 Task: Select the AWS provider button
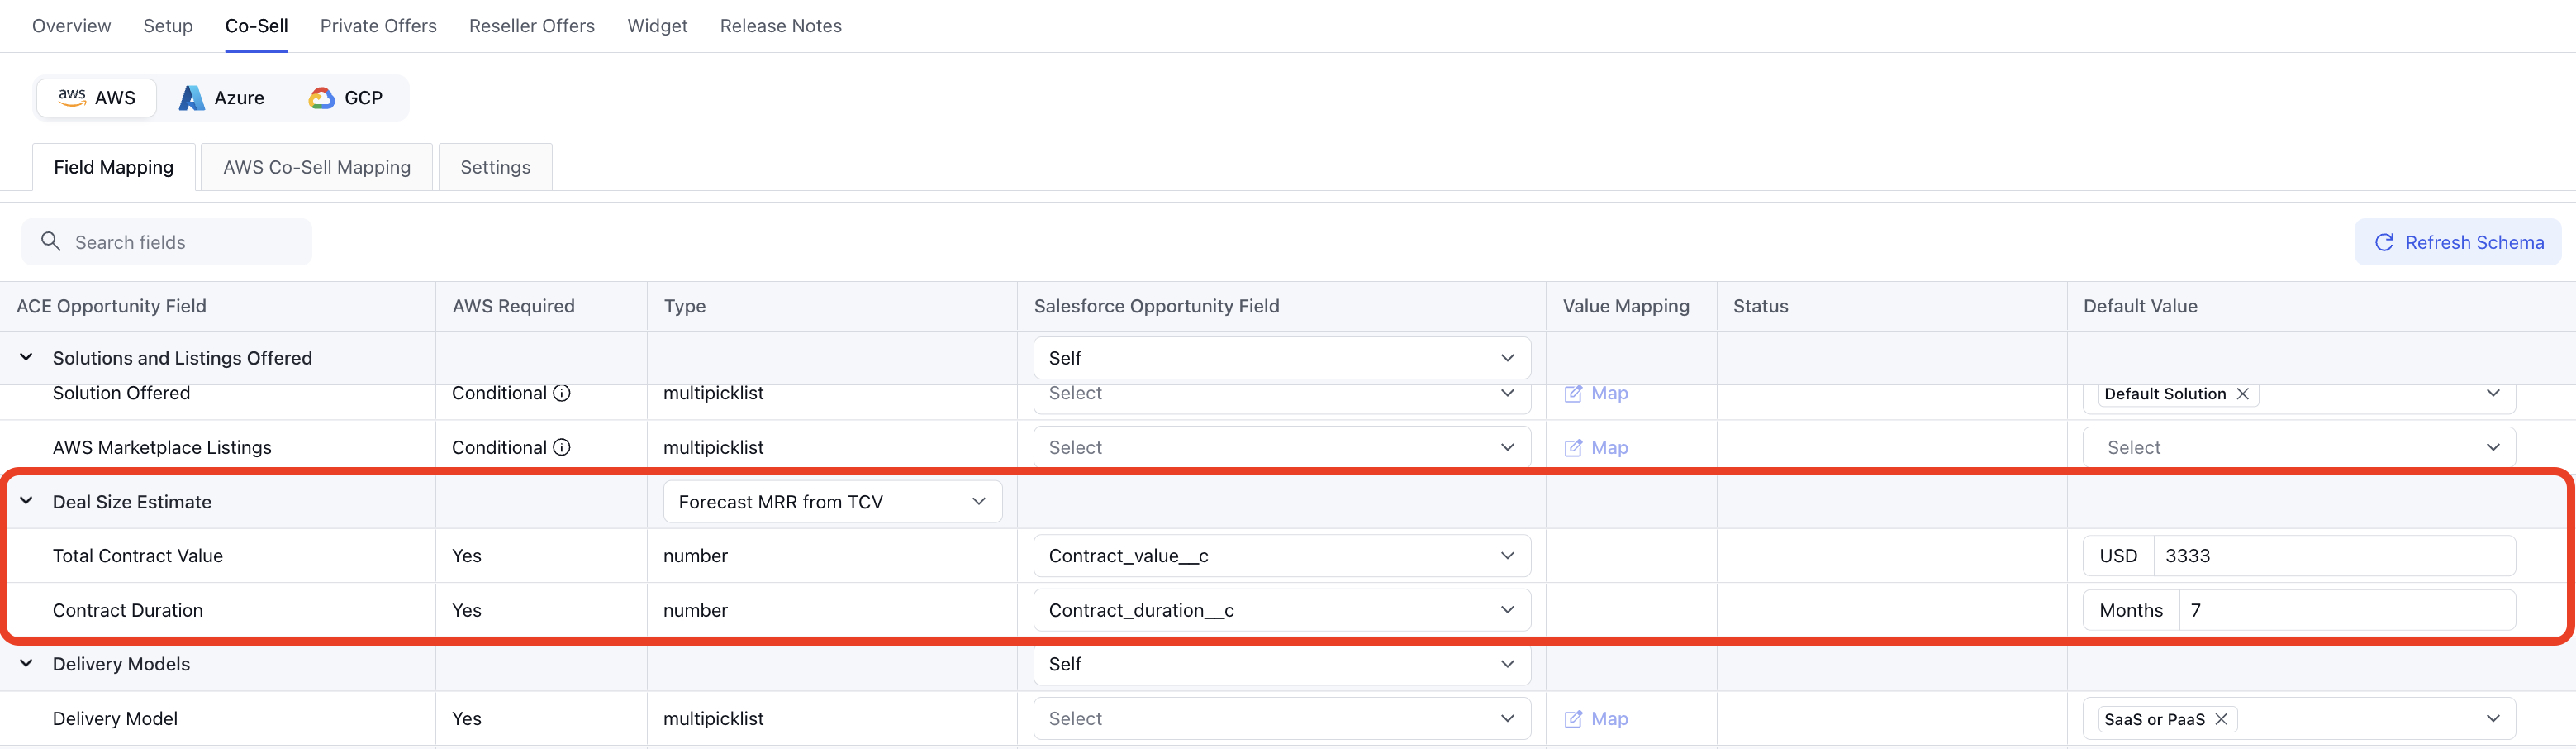tap(97, 97)
